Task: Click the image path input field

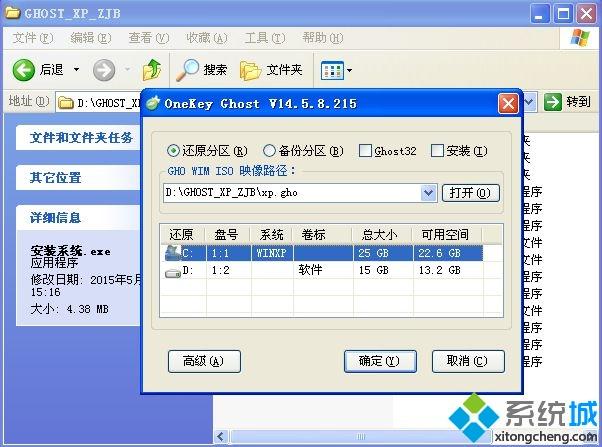Action: tap(293, 193)
